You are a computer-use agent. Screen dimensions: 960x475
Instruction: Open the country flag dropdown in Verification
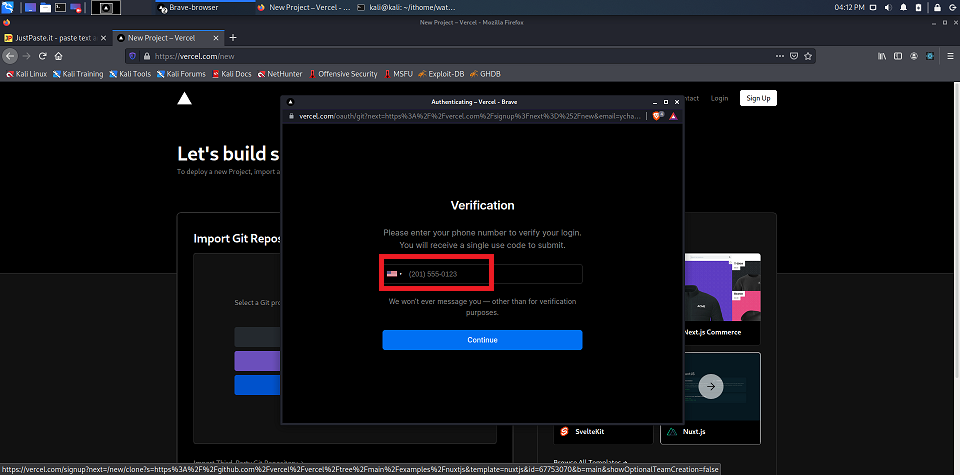[394, 274]
